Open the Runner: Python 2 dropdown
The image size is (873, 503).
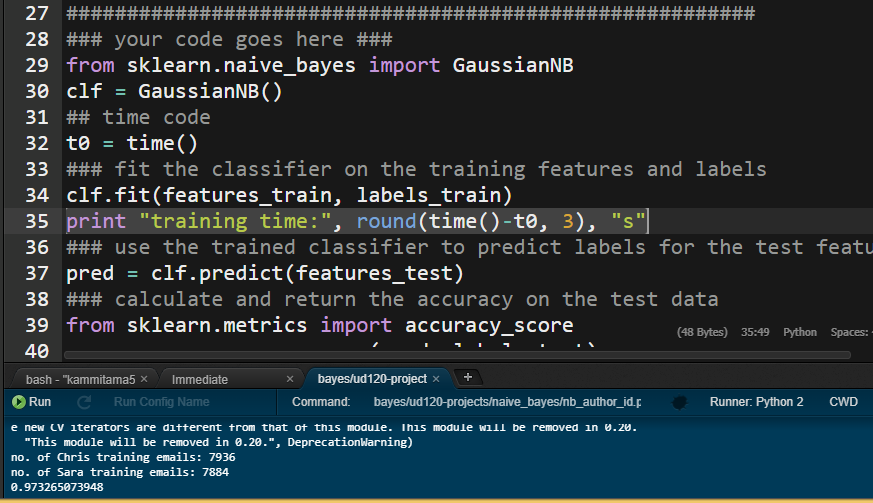[756, 402]
